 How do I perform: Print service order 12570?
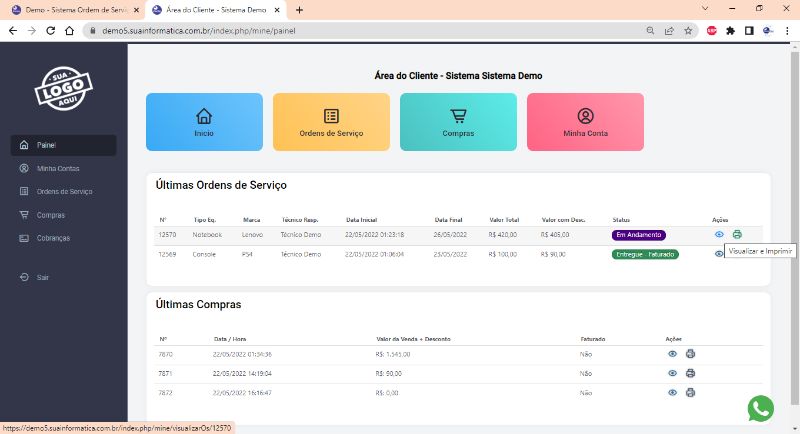pyautogui.click(x=737, y=235)
